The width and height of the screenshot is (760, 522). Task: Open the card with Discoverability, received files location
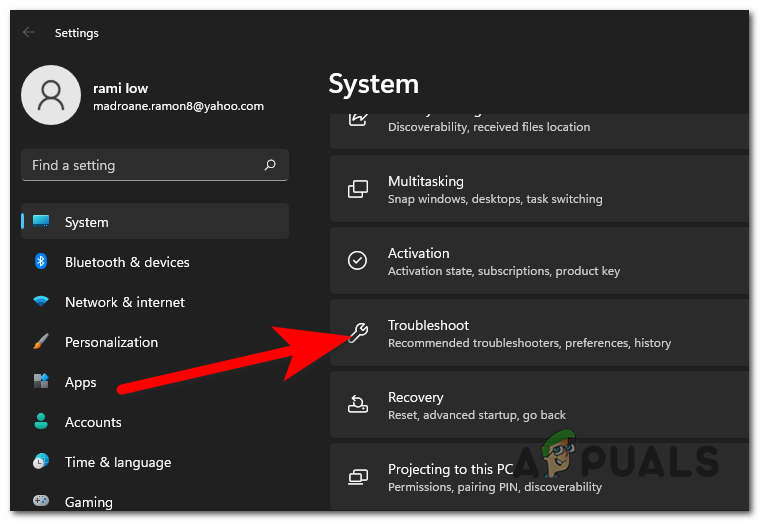tap(539, 131)
